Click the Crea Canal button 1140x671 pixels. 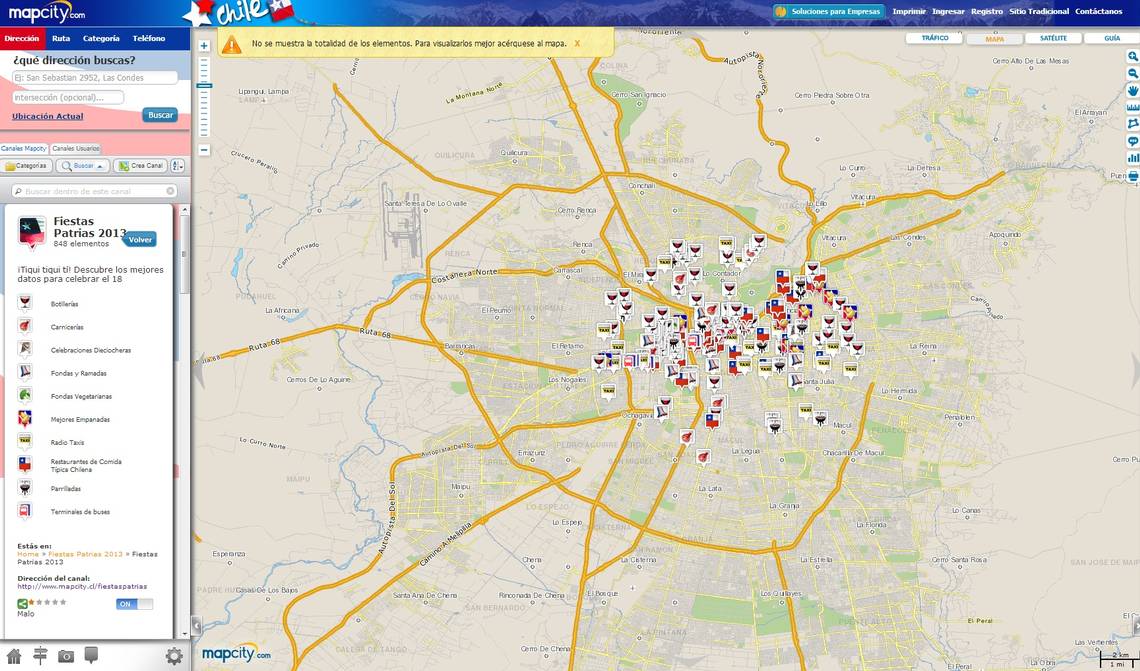[x=140, y=166]
